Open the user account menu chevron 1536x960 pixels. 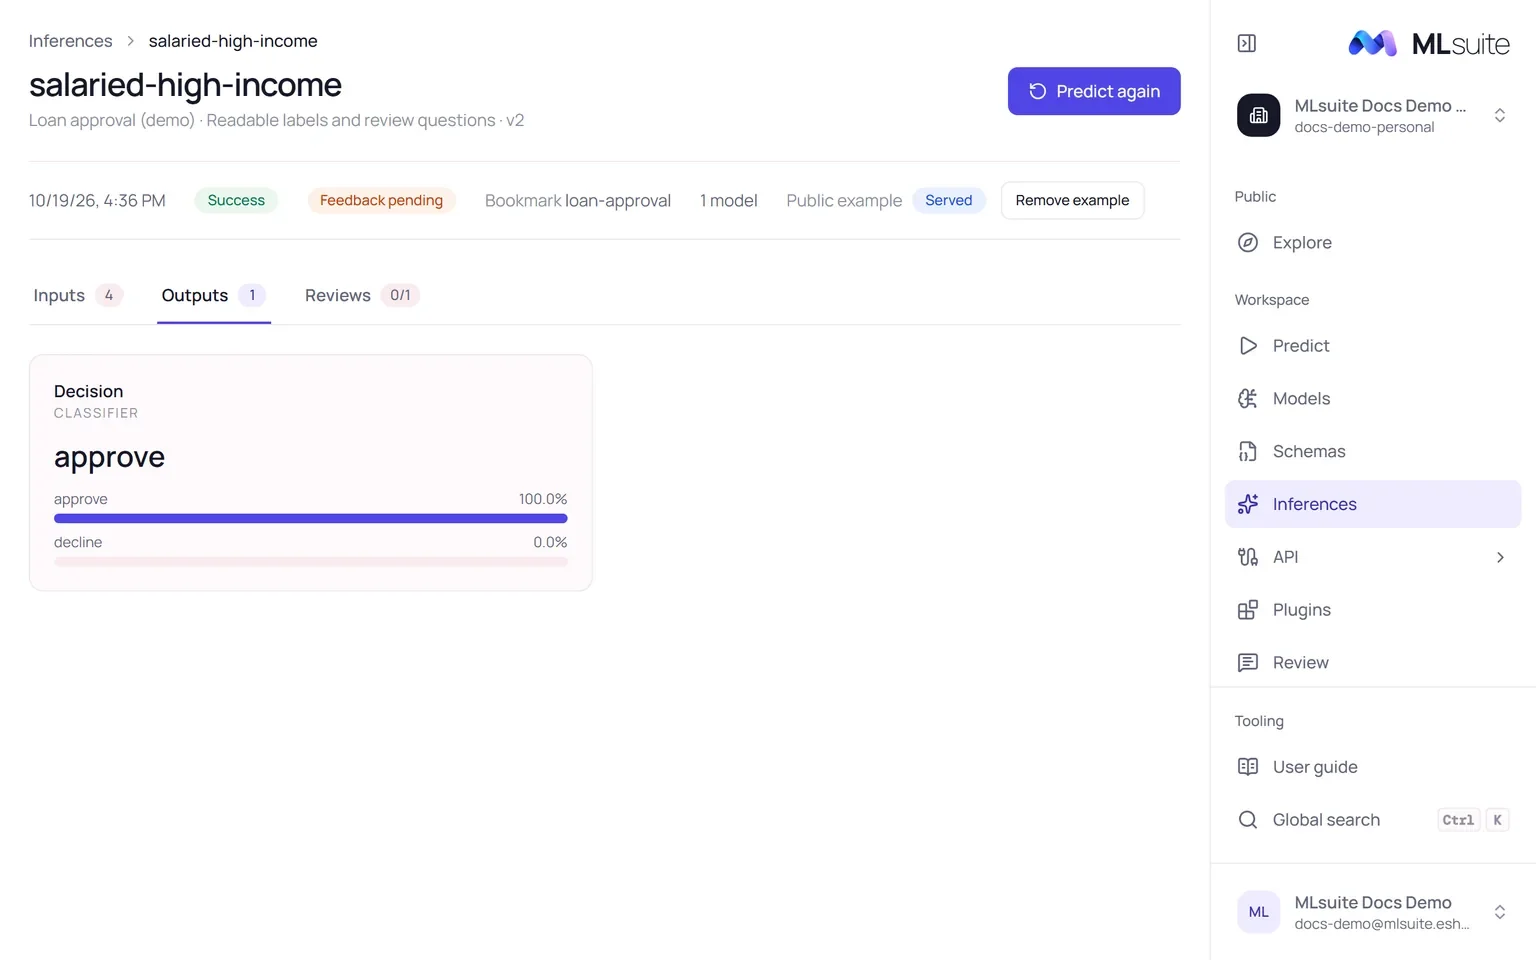[1500, 912]
